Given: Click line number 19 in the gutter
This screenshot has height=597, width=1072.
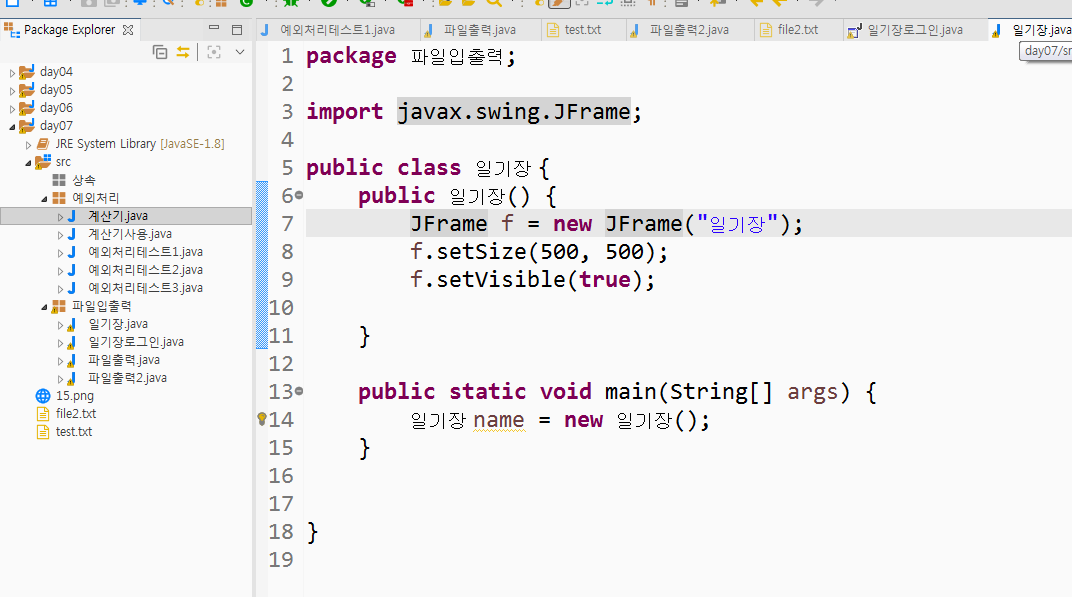Looking at the screenshot, I should 280,560.
